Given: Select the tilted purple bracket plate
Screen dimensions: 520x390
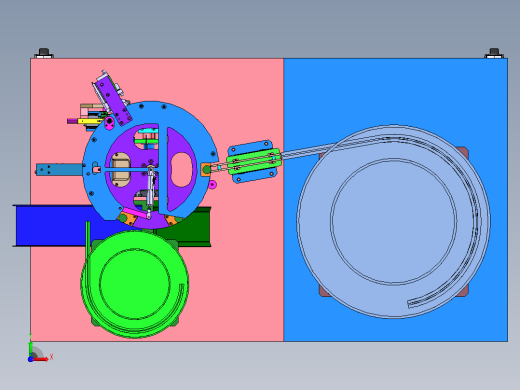Looking at the screenshot, I should pyautogui.click(x=114, y=100).
